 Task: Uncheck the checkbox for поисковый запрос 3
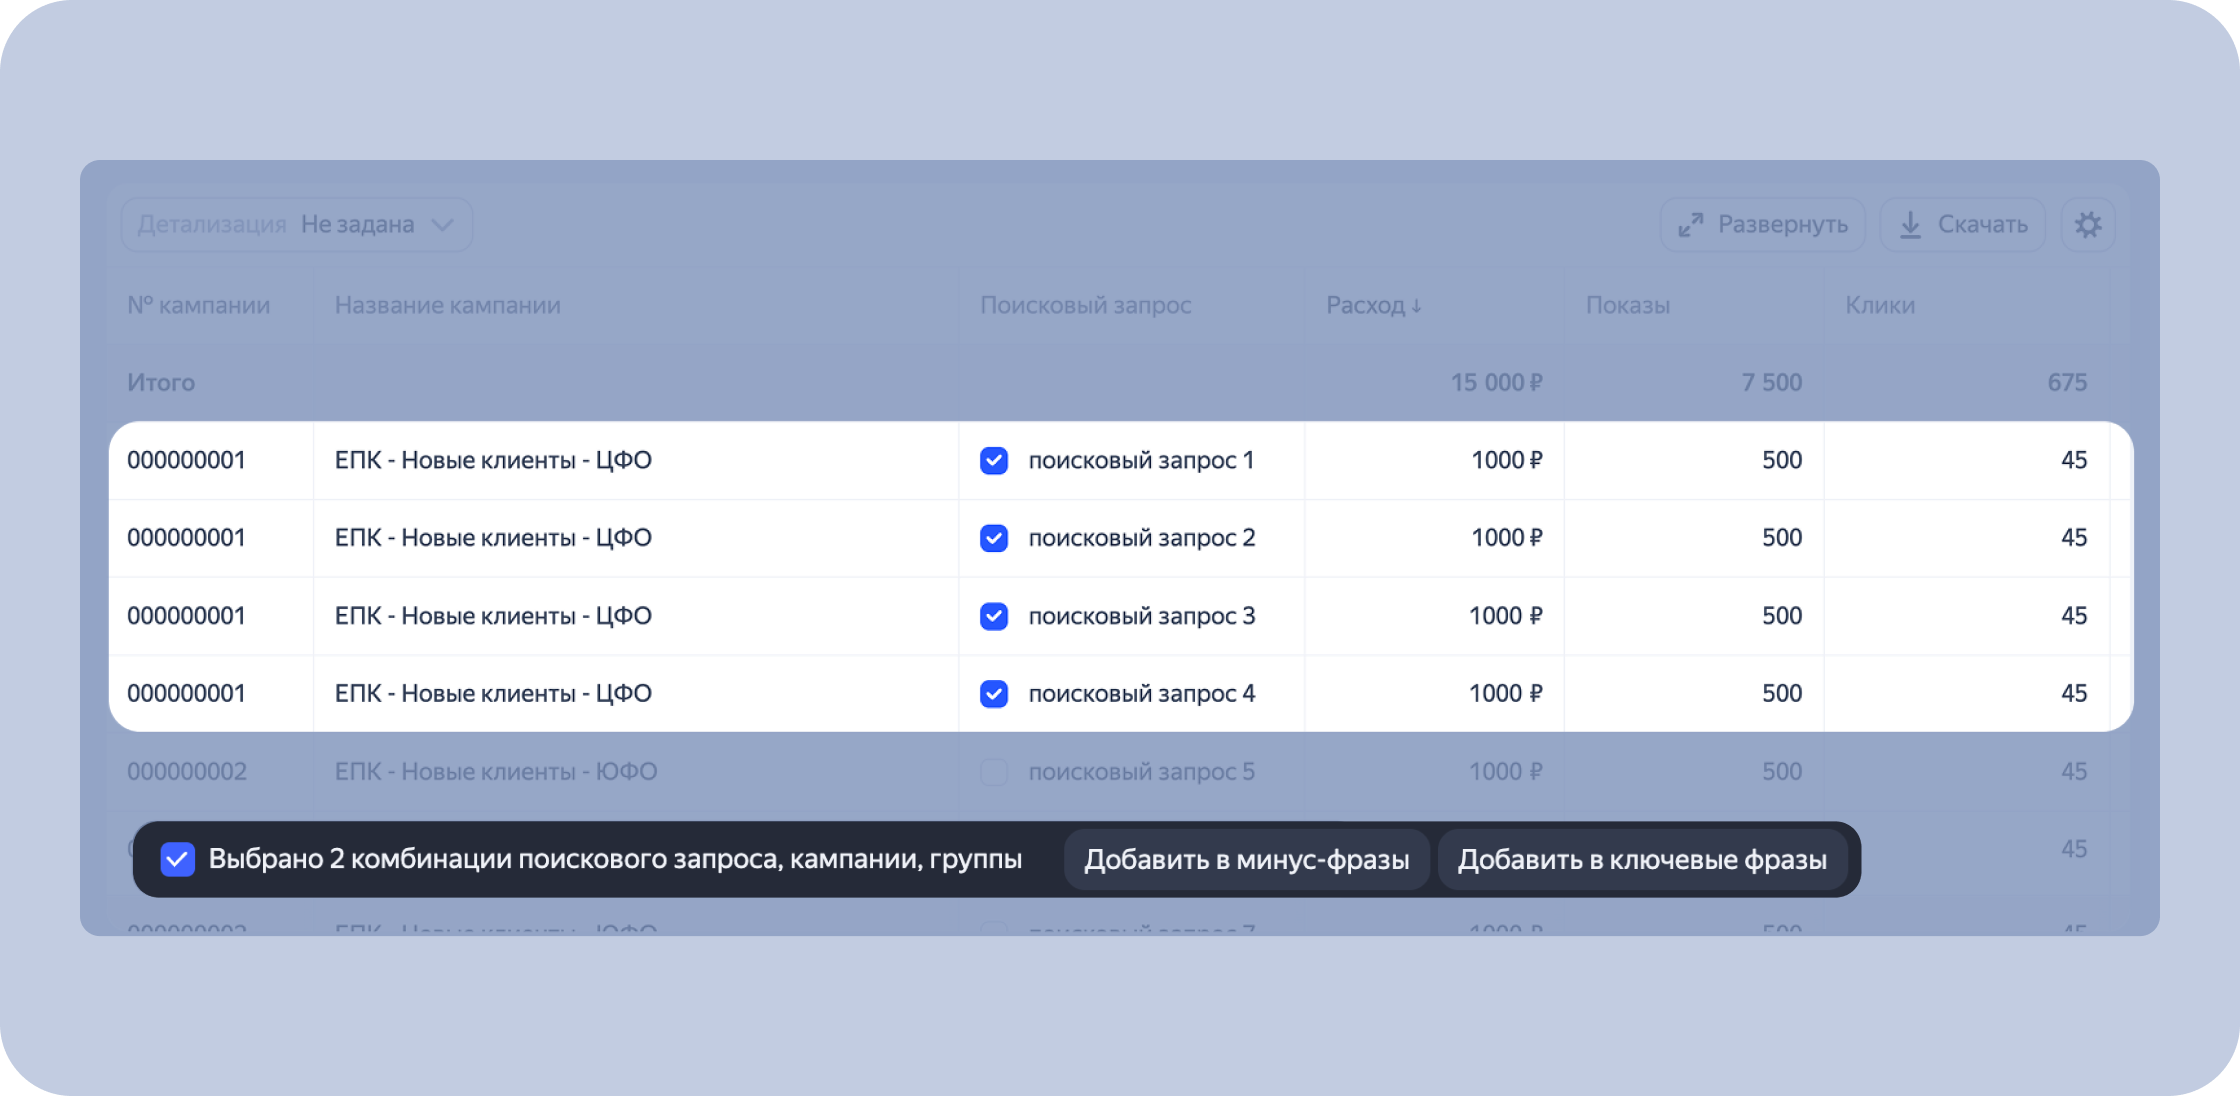pos(994,616)
